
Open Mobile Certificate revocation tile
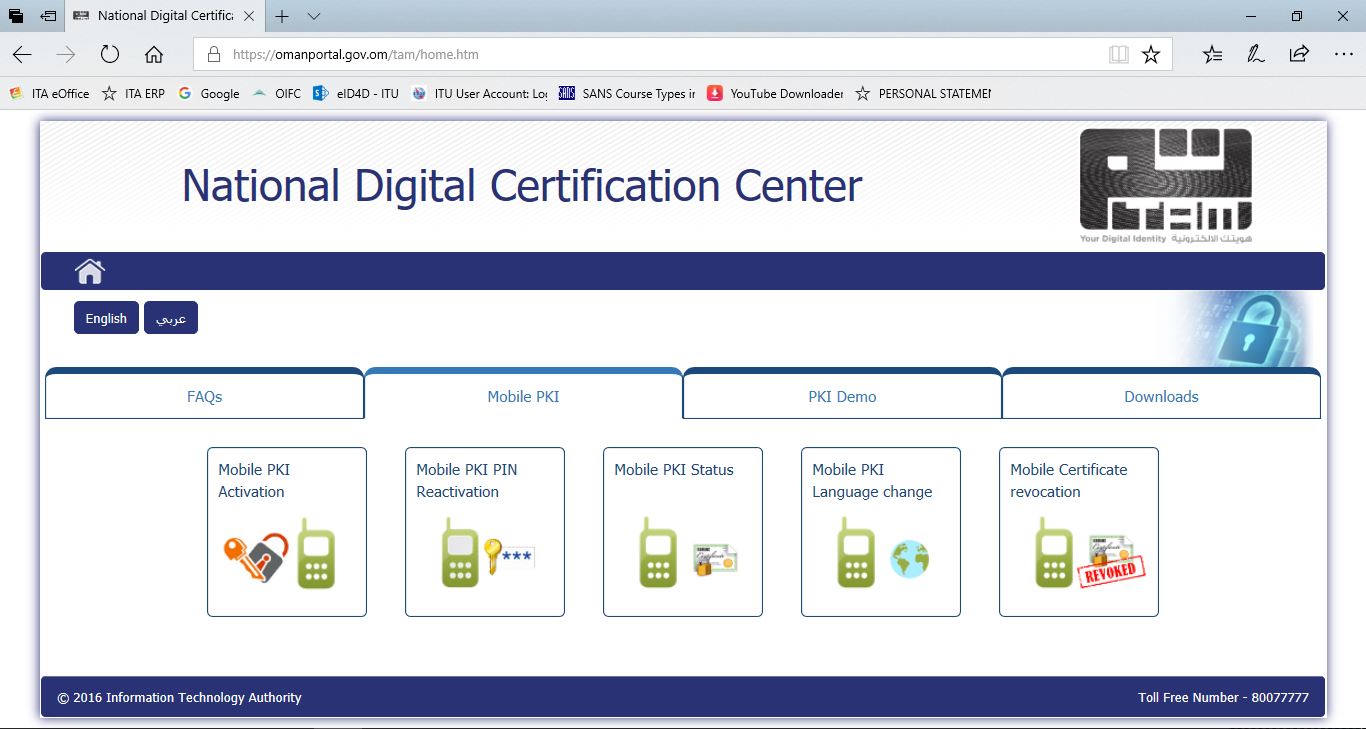(x=1078, y=532)
